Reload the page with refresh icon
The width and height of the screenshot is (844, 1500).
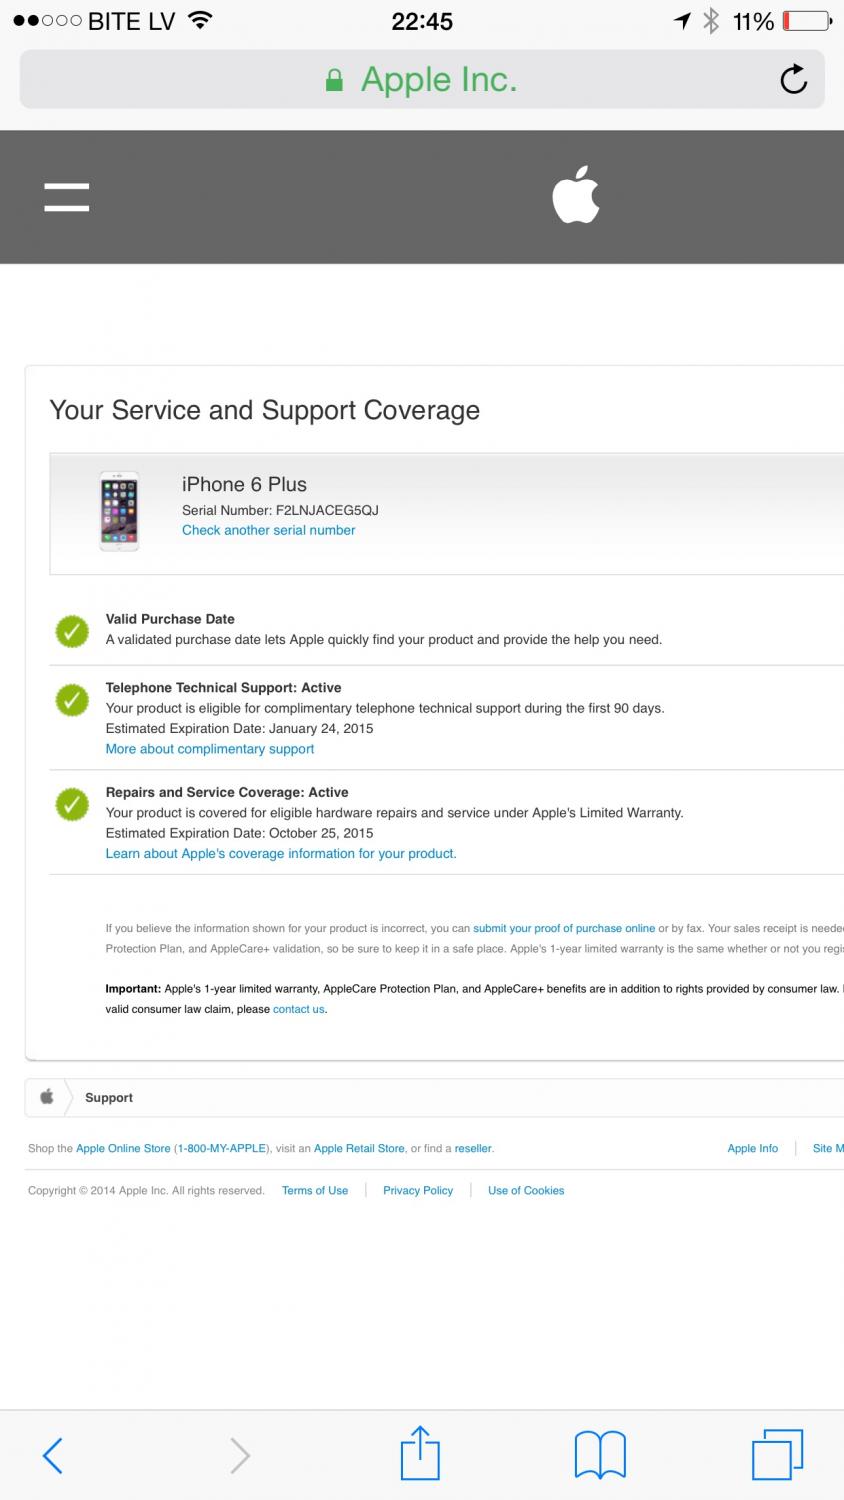[793, 79]
